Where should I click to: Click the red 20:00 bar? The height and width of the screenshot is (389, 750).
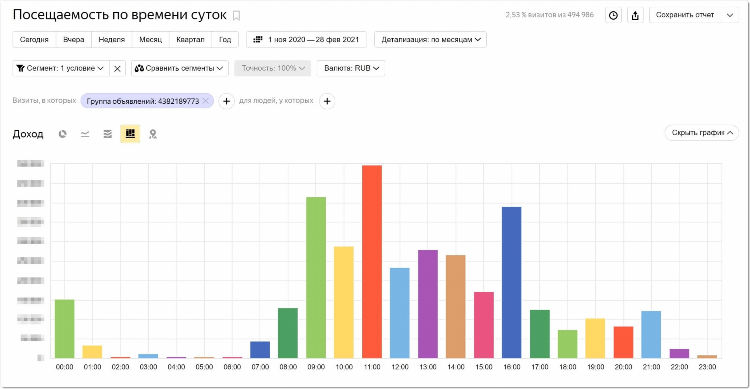point(623,342)
